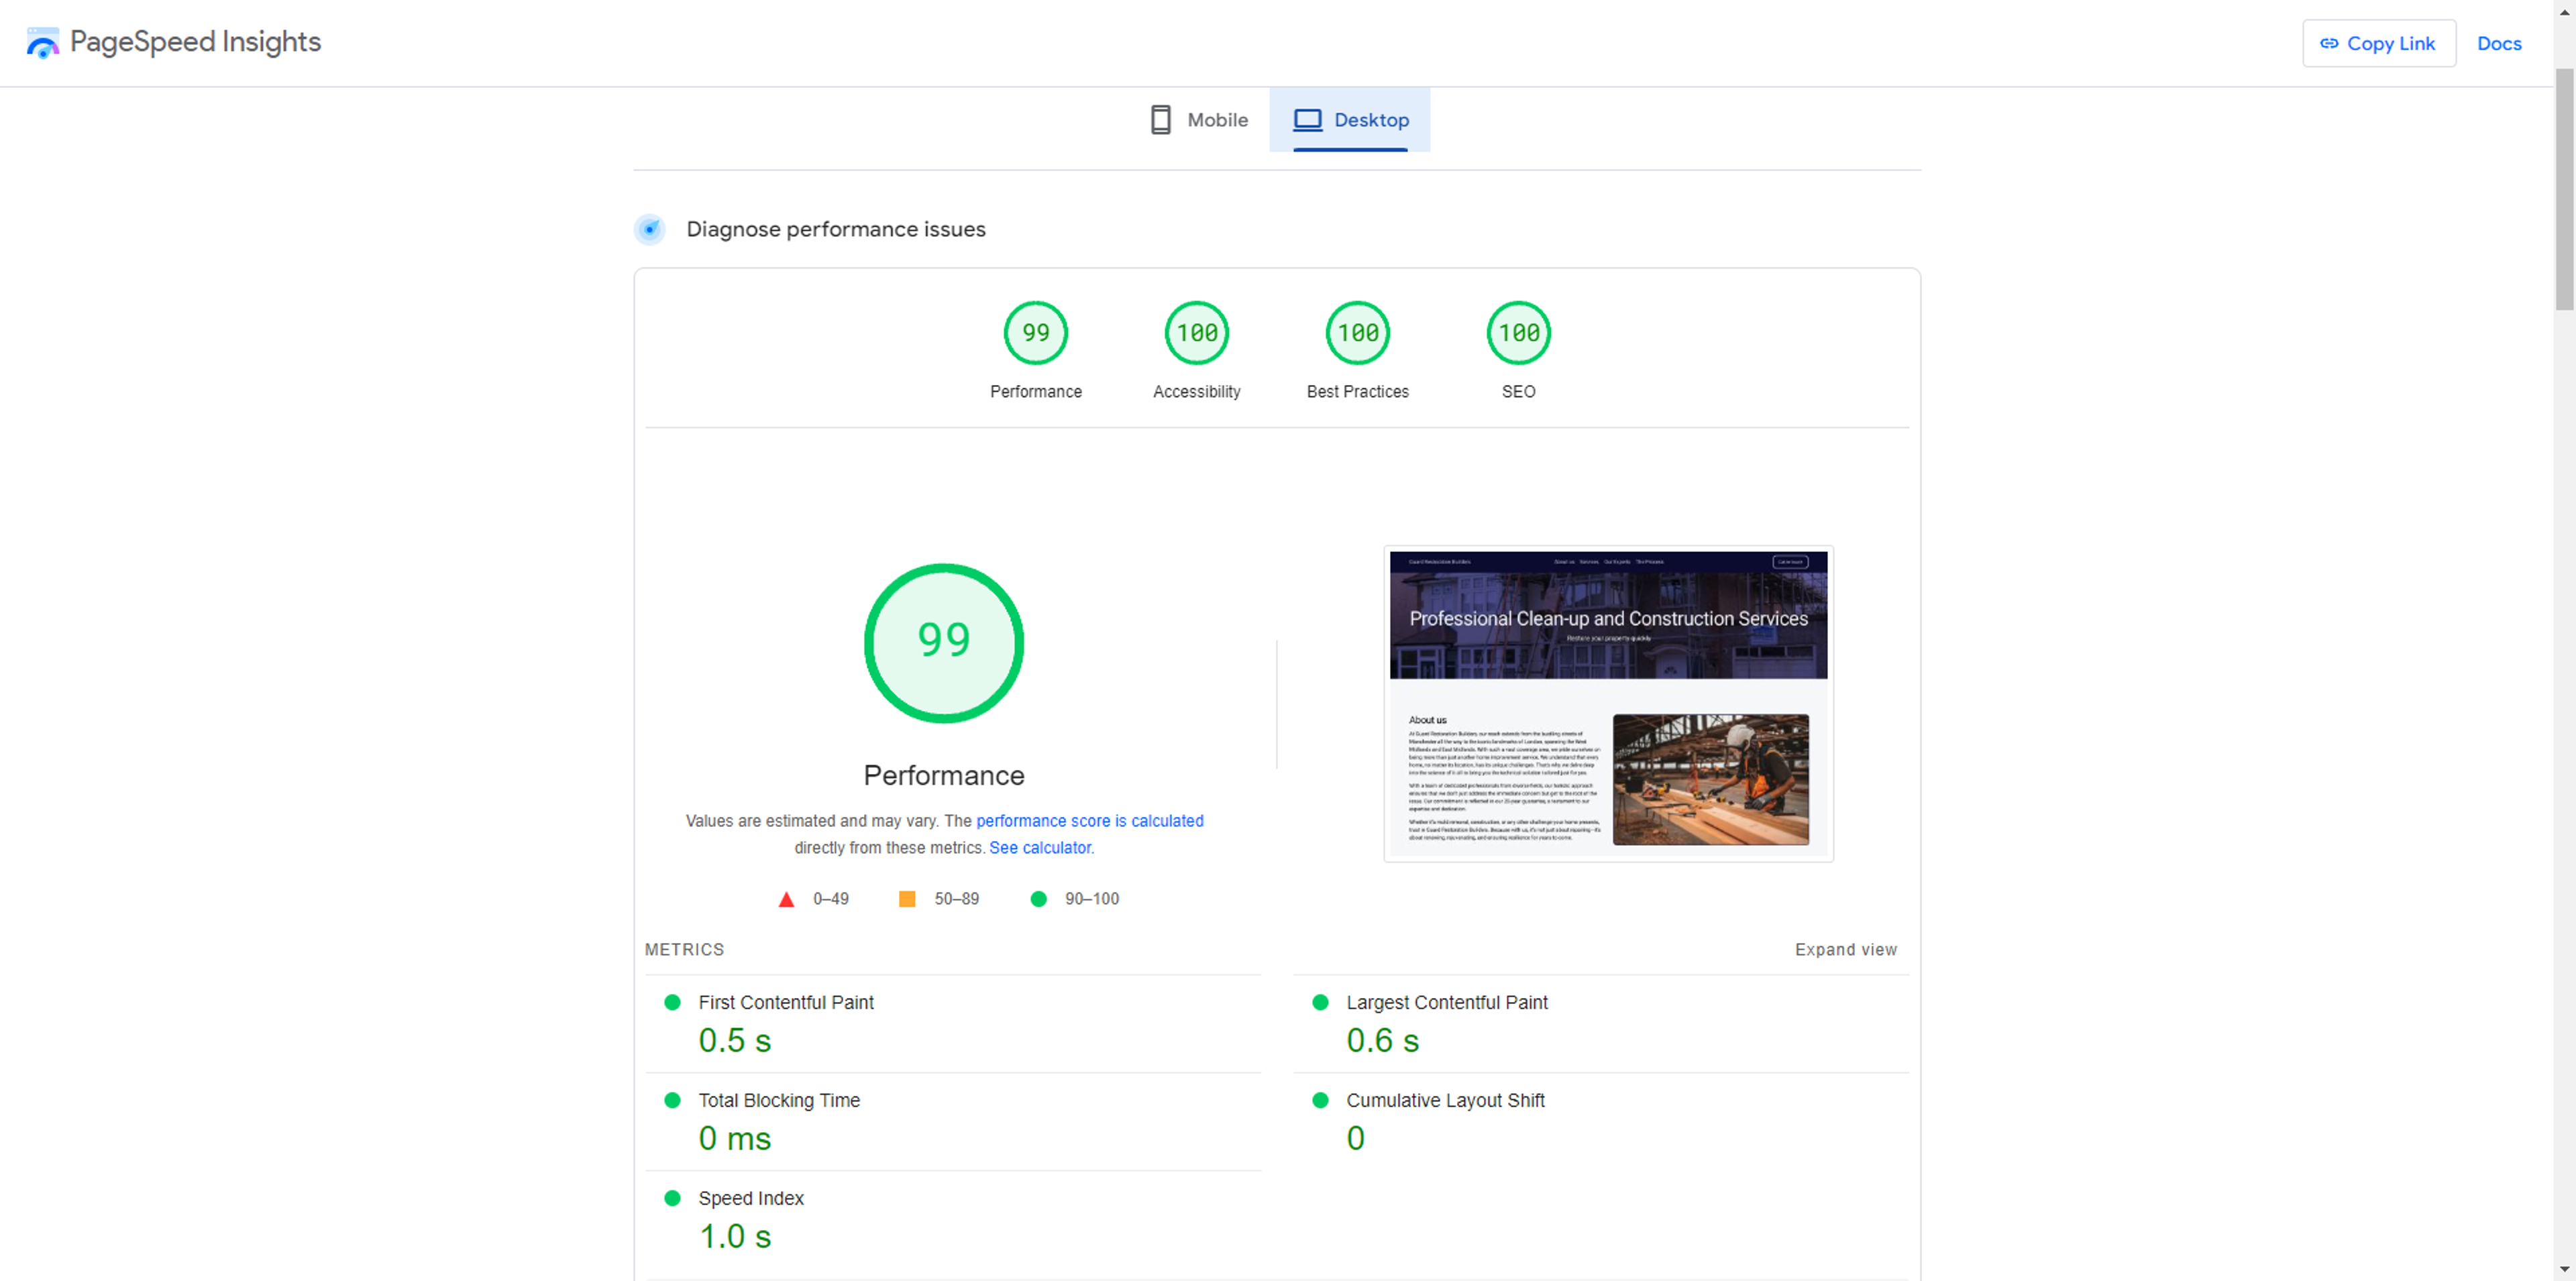
Task: Expand the First Contentful Paint metric
Action: point(786,1003)
